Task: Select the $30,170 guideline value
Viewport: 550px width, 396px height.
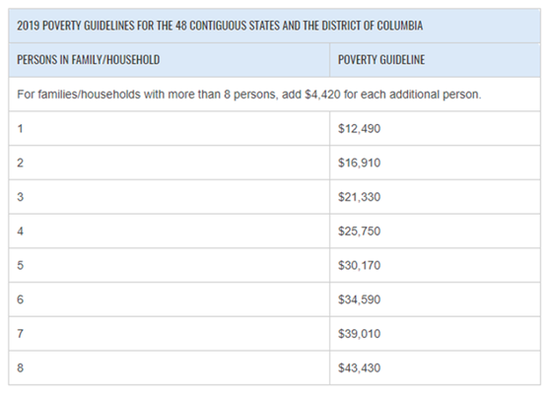Action: (x=359, y=265)
